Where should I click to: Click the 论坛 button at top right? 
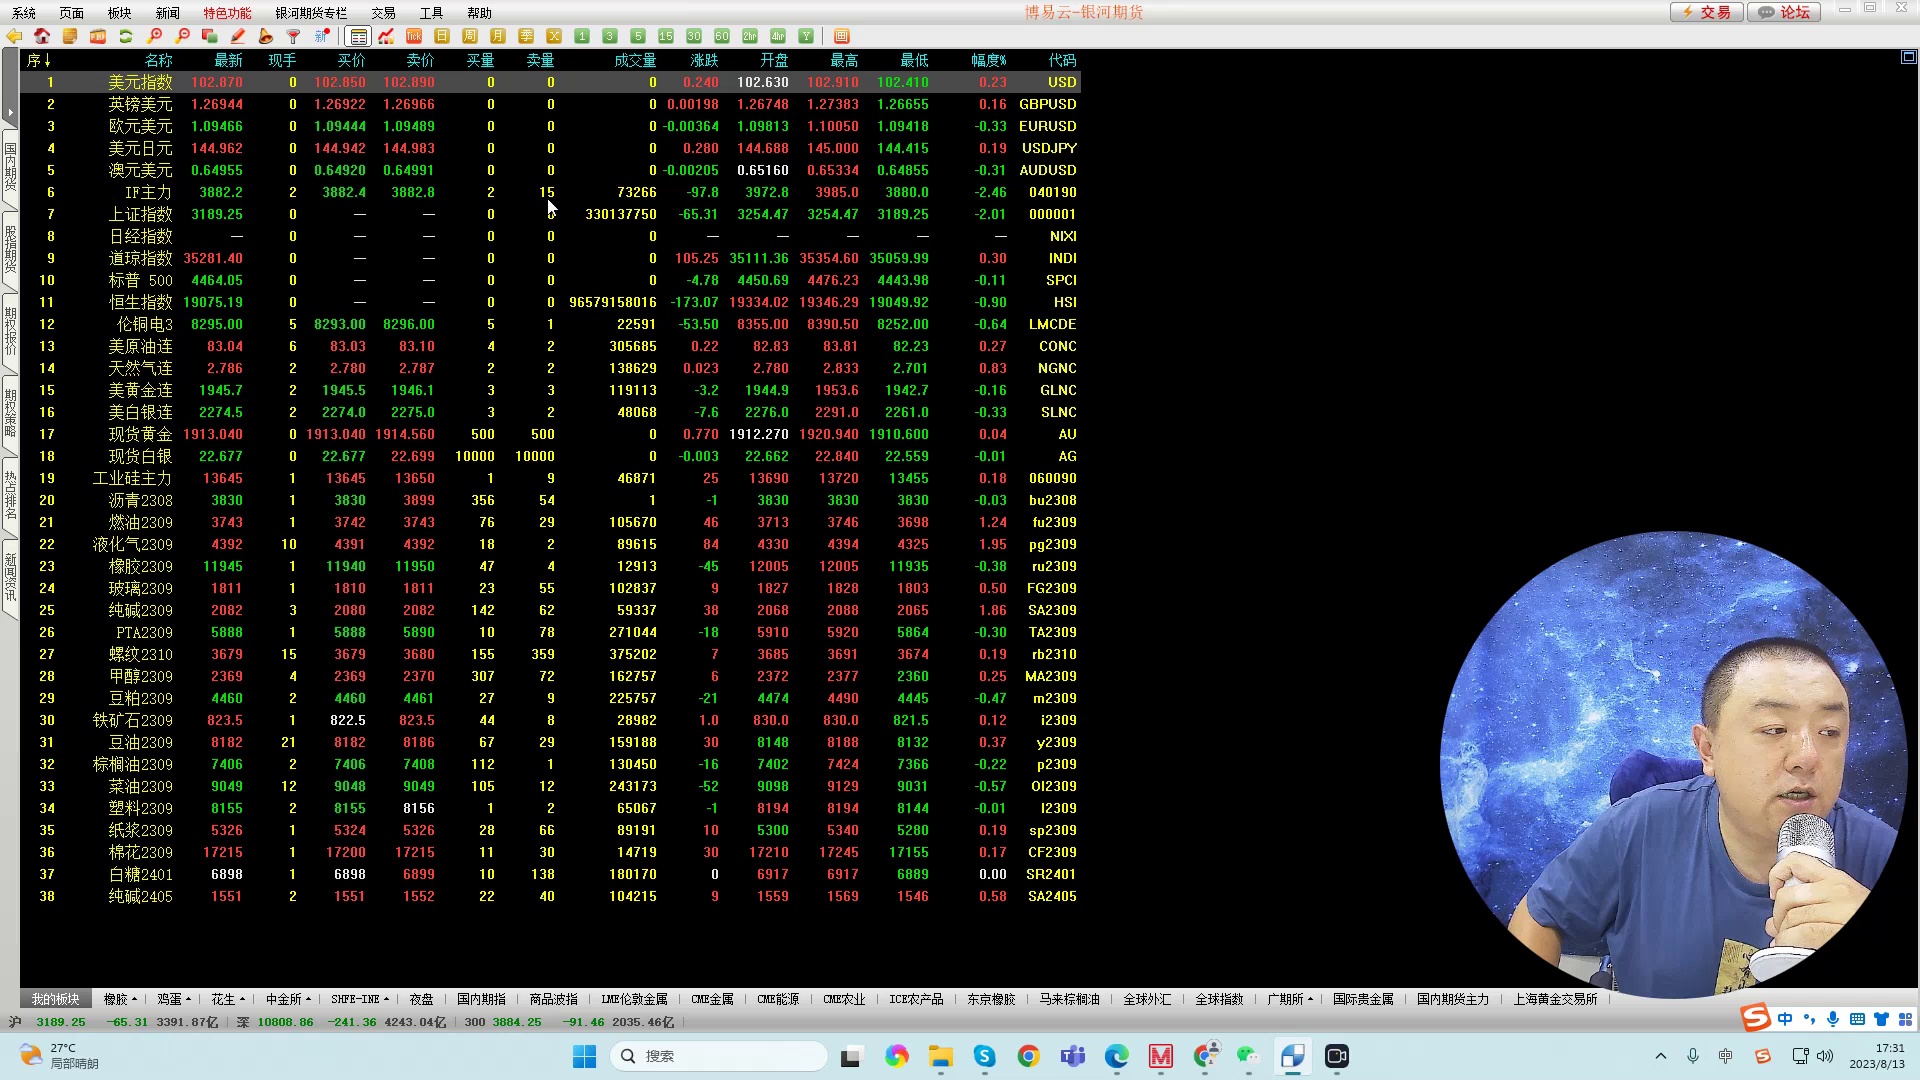point(1784,12)
